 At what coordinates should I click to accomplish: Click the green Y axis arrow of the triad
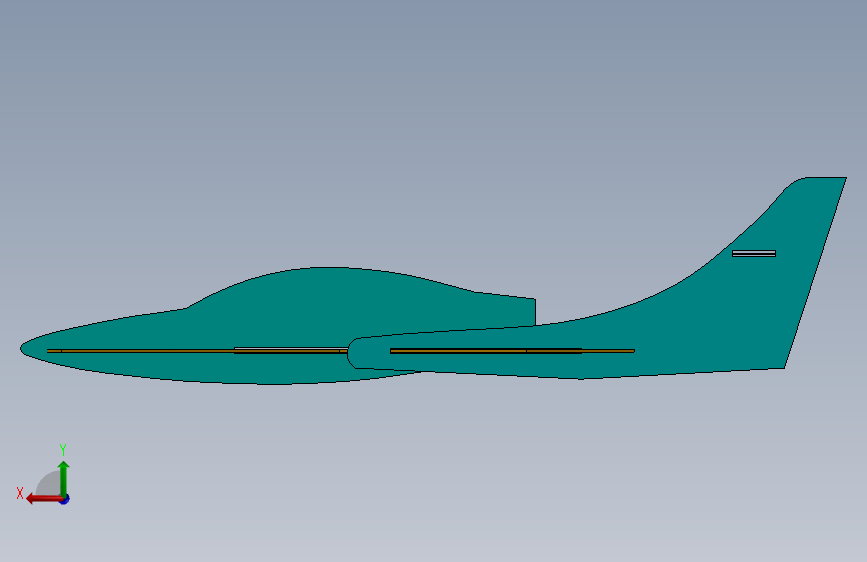pos(64,478)
